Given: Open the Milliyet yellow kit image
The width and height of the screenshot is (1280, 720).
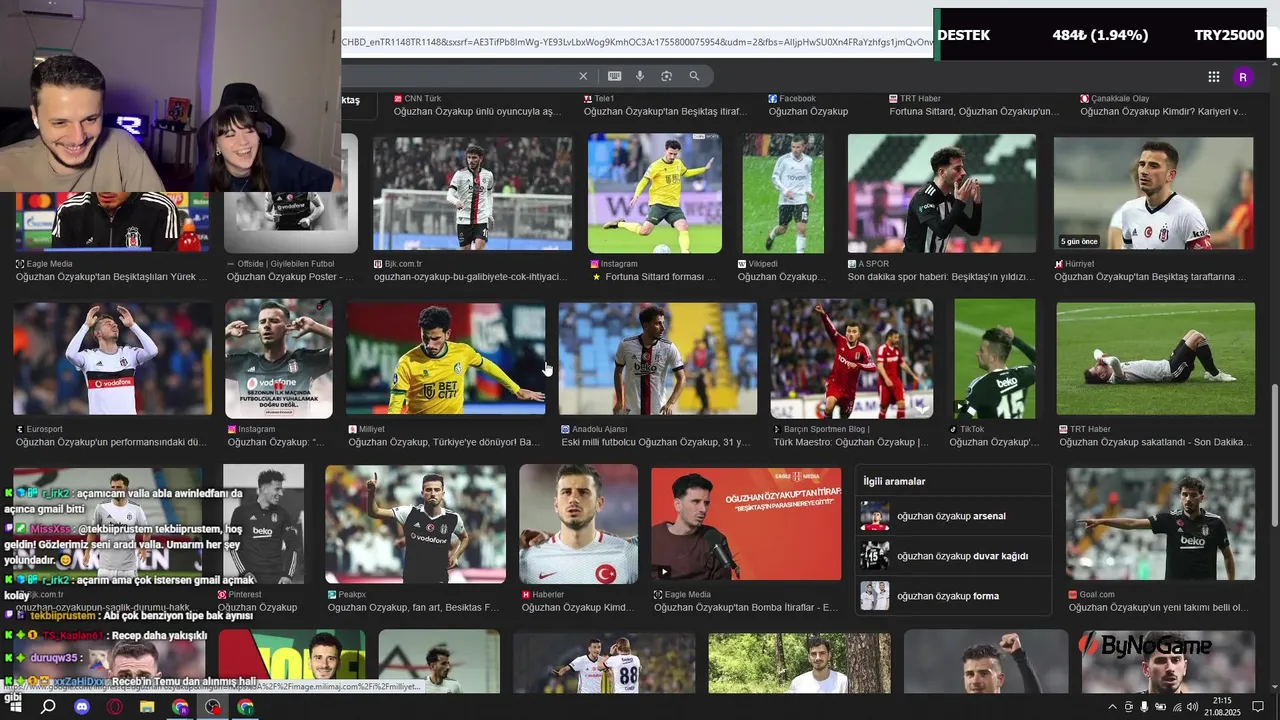Looking at the screenshot, I should click(445, 359).
